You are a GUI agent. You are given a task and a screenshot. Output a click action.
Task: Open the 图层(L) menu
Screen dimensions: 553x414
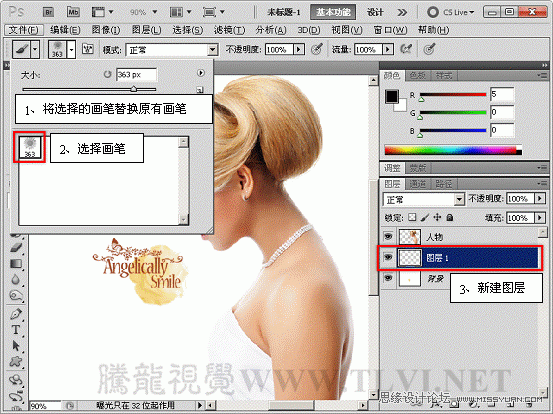pyautogui.click(x=146, y=30)
